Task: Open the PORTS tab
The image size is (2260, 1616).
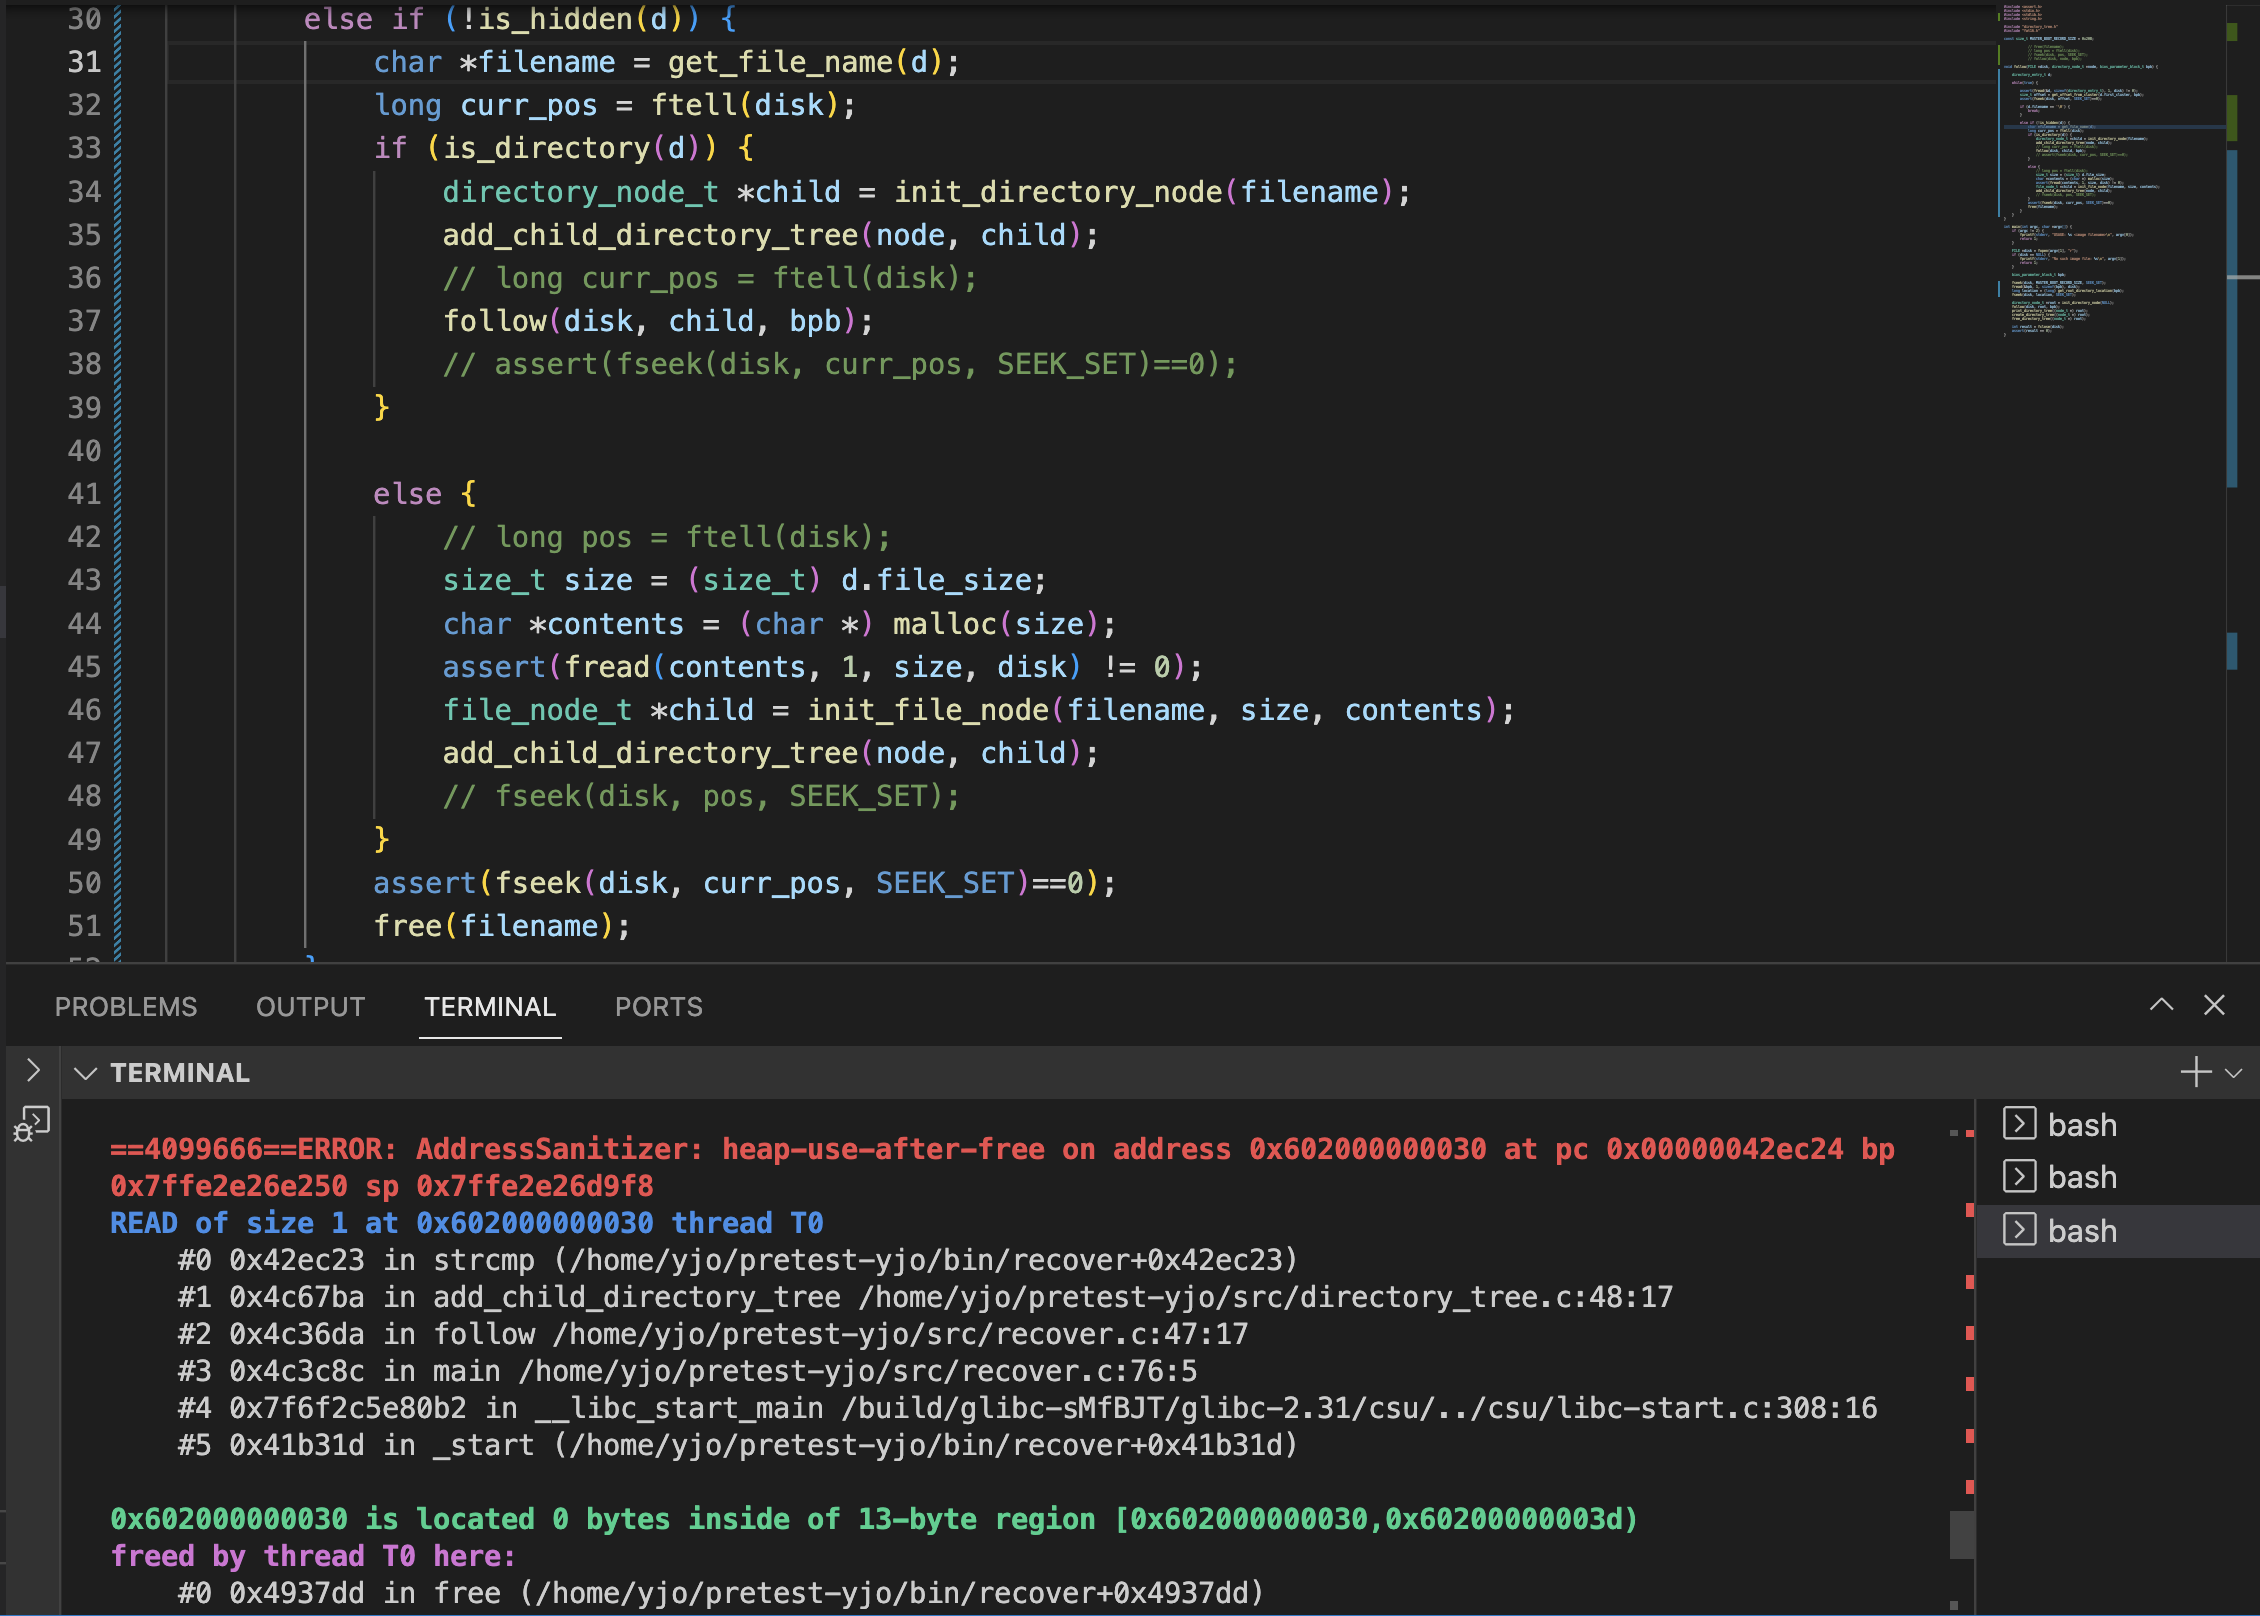Action: [658, 1007]
